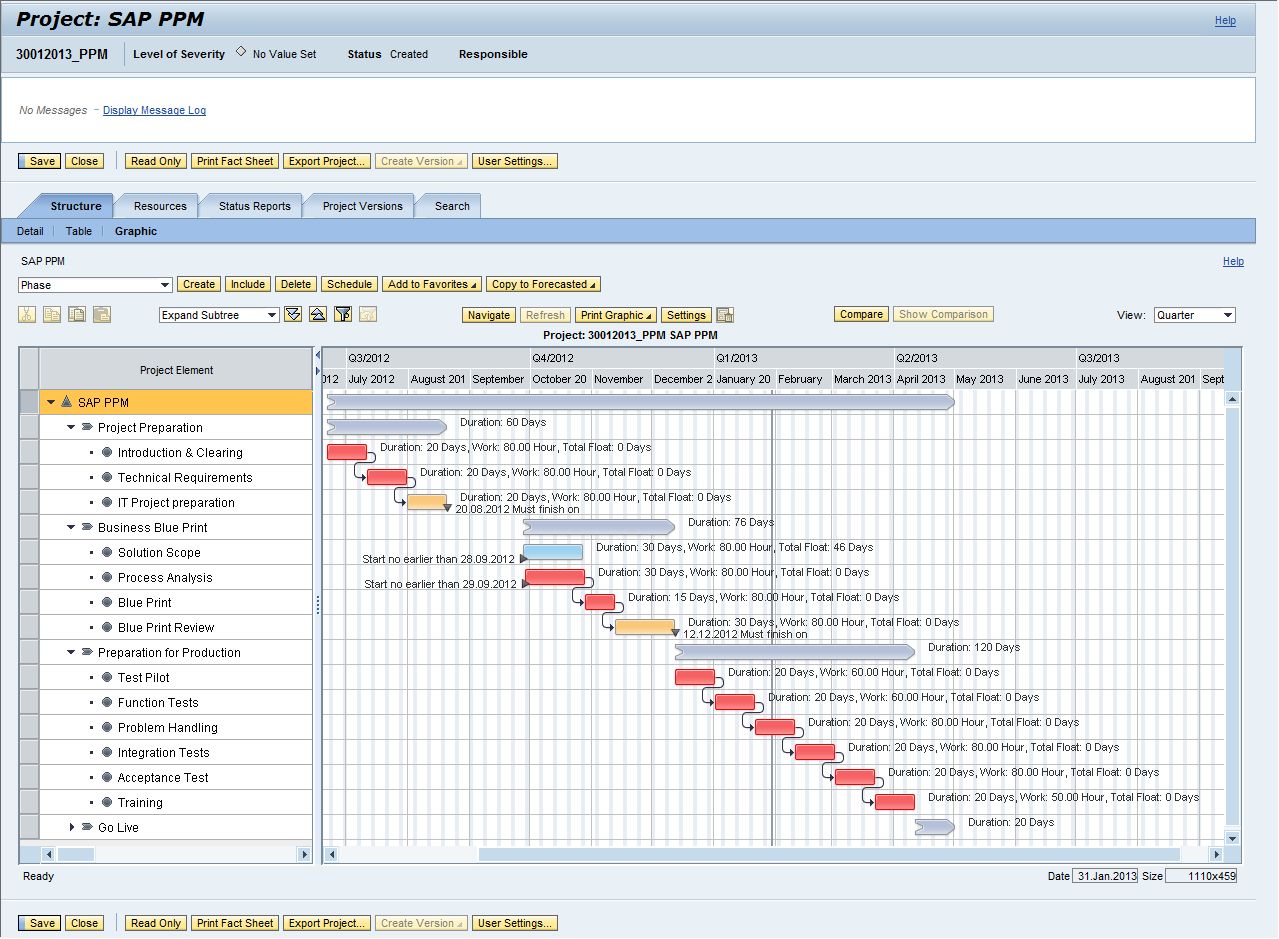Click the expand-all arrow icon
The image size is (1279, 939).
point(293,315)
